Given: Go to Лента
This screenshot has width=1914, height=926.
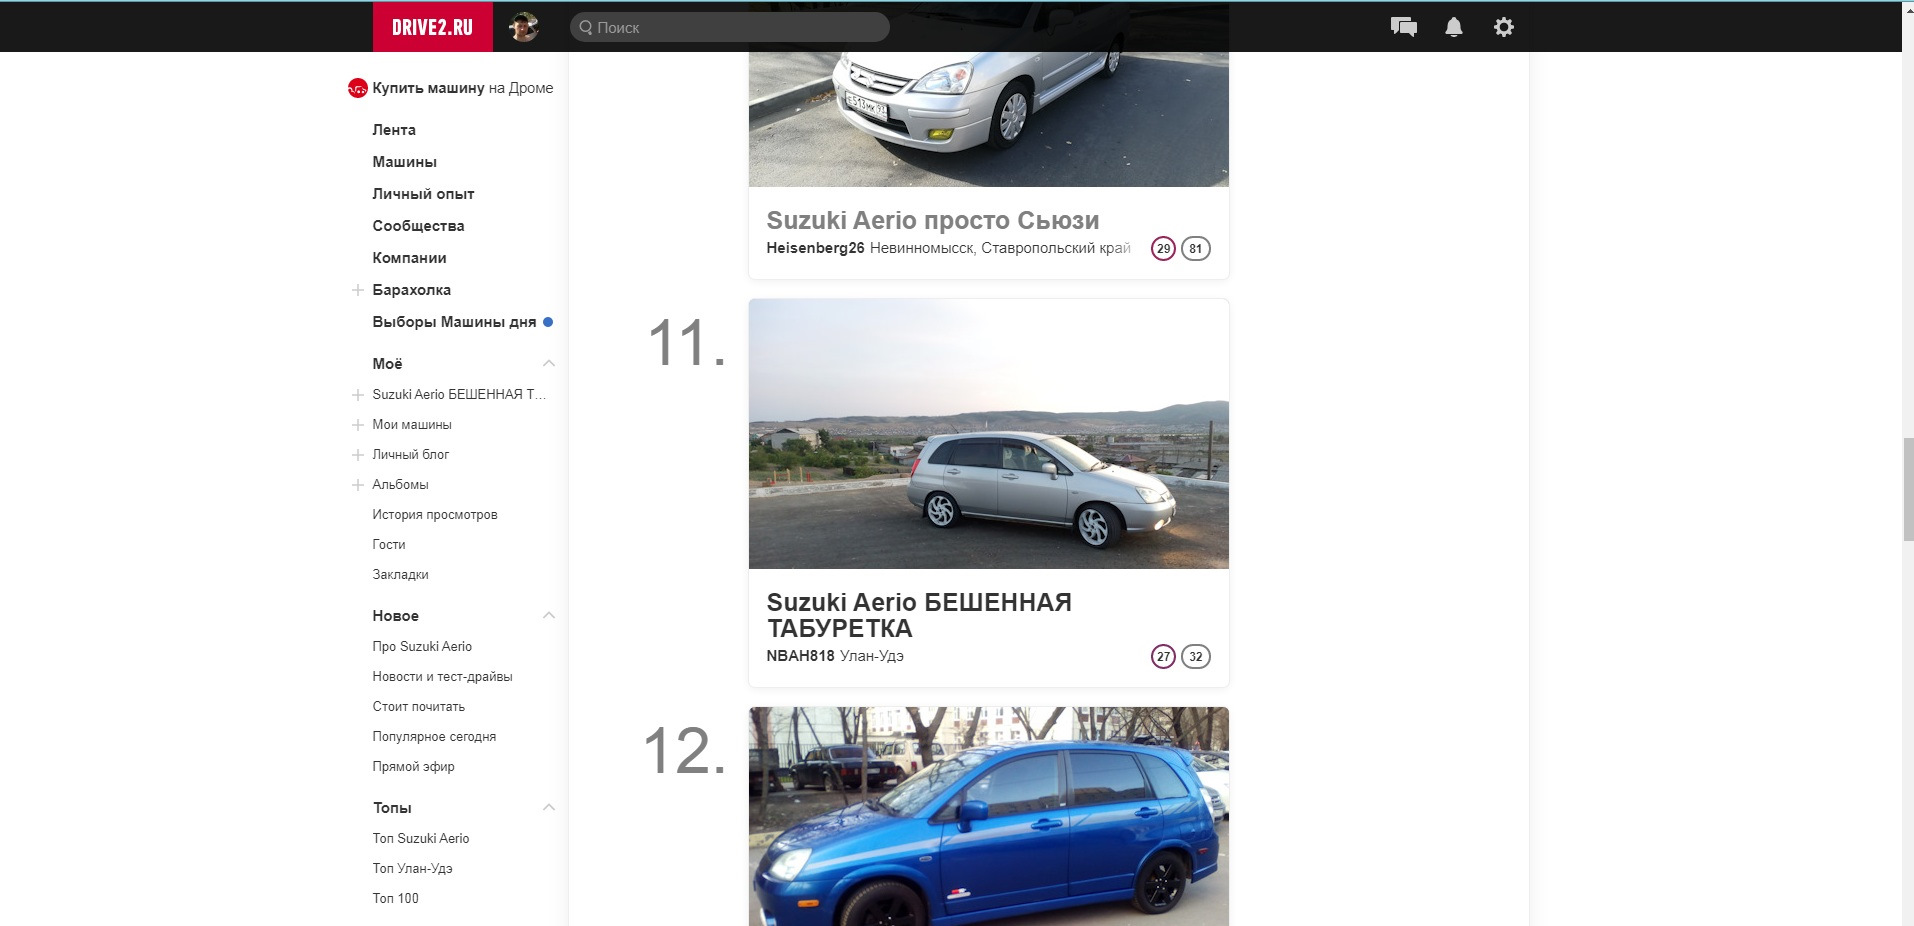Looking at the screenshot, I should tap(394, 130).
